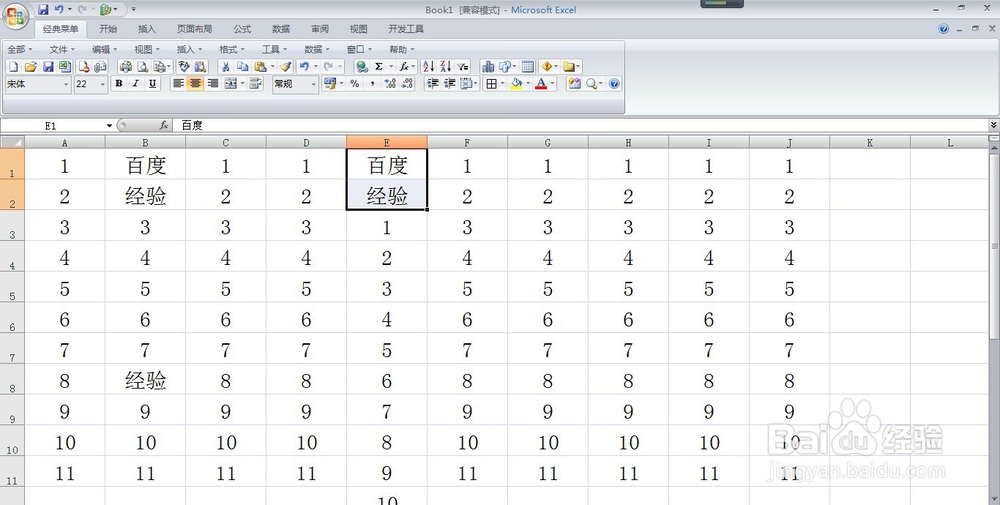The image size is (1000, 505).
Task: Click the Select All corner button
Action: tap(12, 142)
